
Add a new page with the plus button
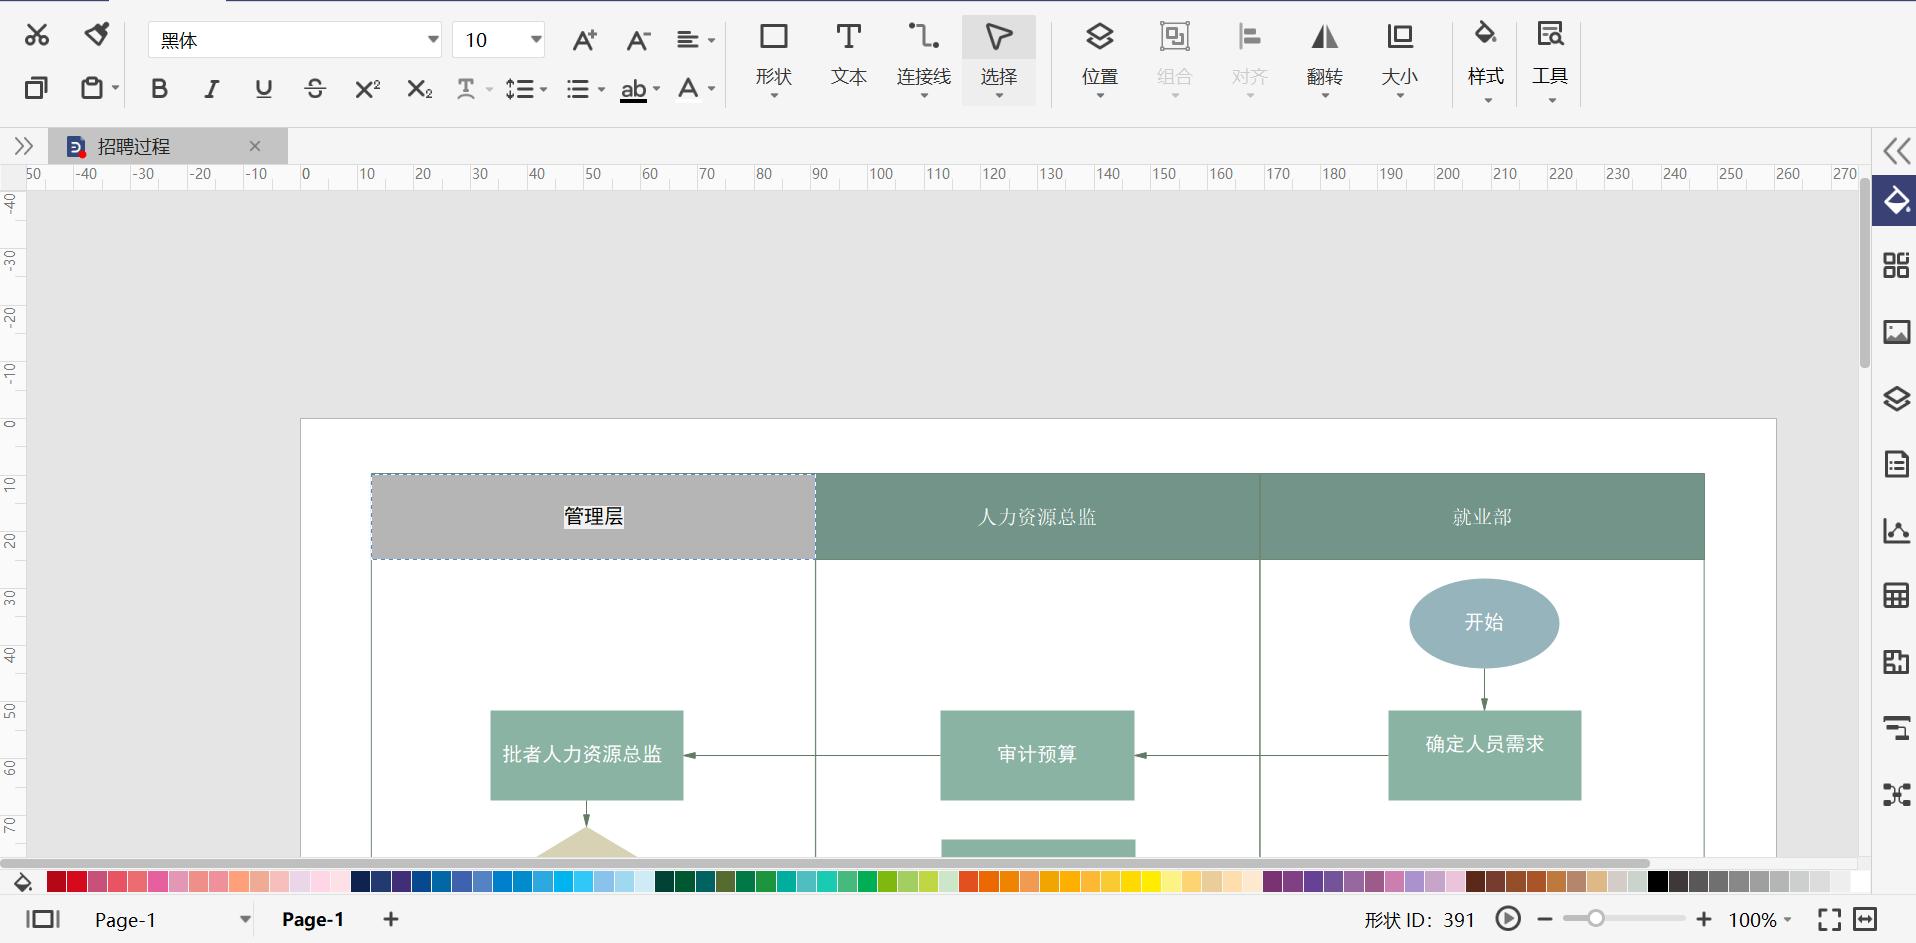pos(390,919)
